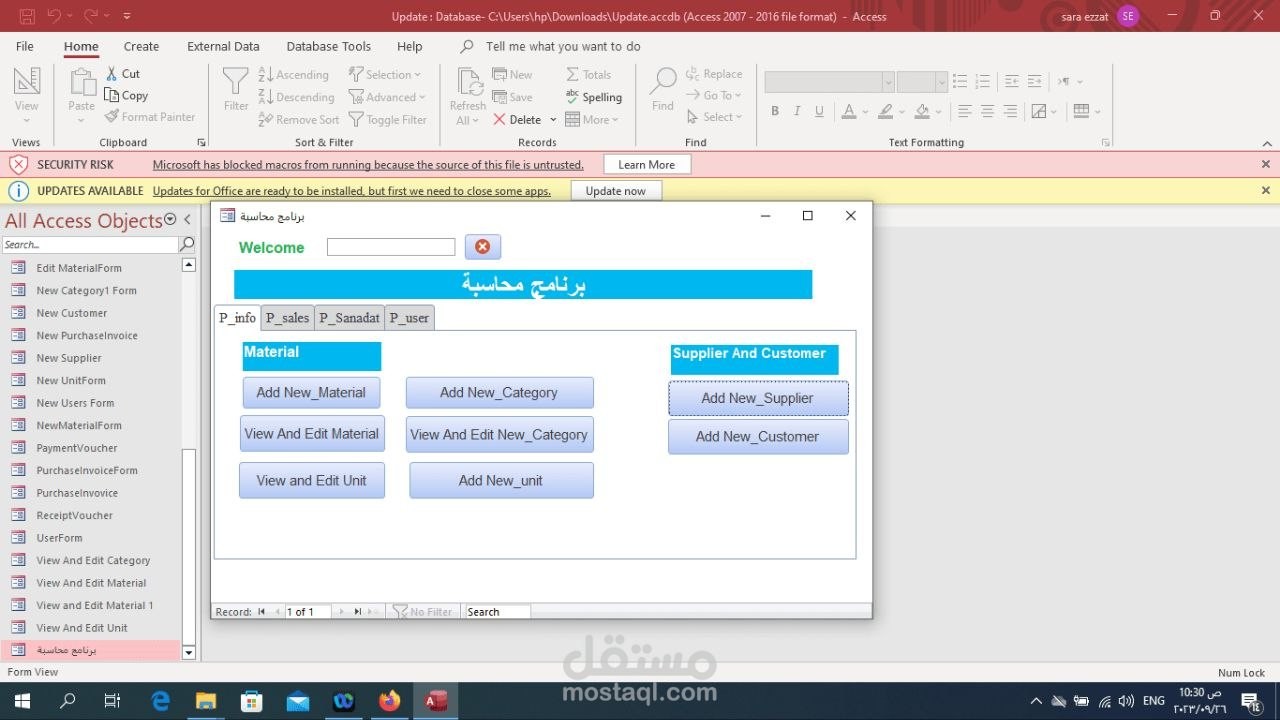This screenshot has width=1280, height=720.
Task: Open the File Explorer taskbar icon
Action: (206, 701)
